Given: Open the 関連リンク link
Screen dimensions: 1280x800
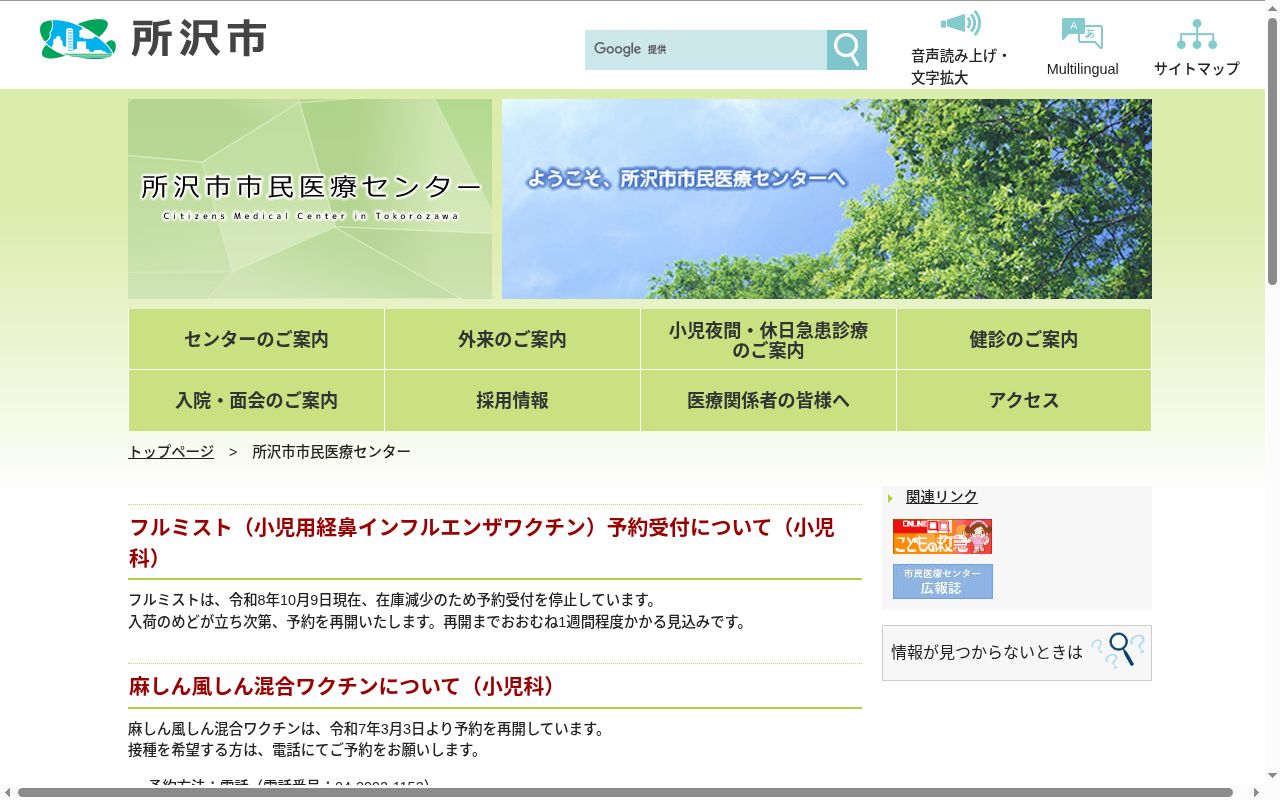Looking at the screenshot, I should click(x=942, y=497).
